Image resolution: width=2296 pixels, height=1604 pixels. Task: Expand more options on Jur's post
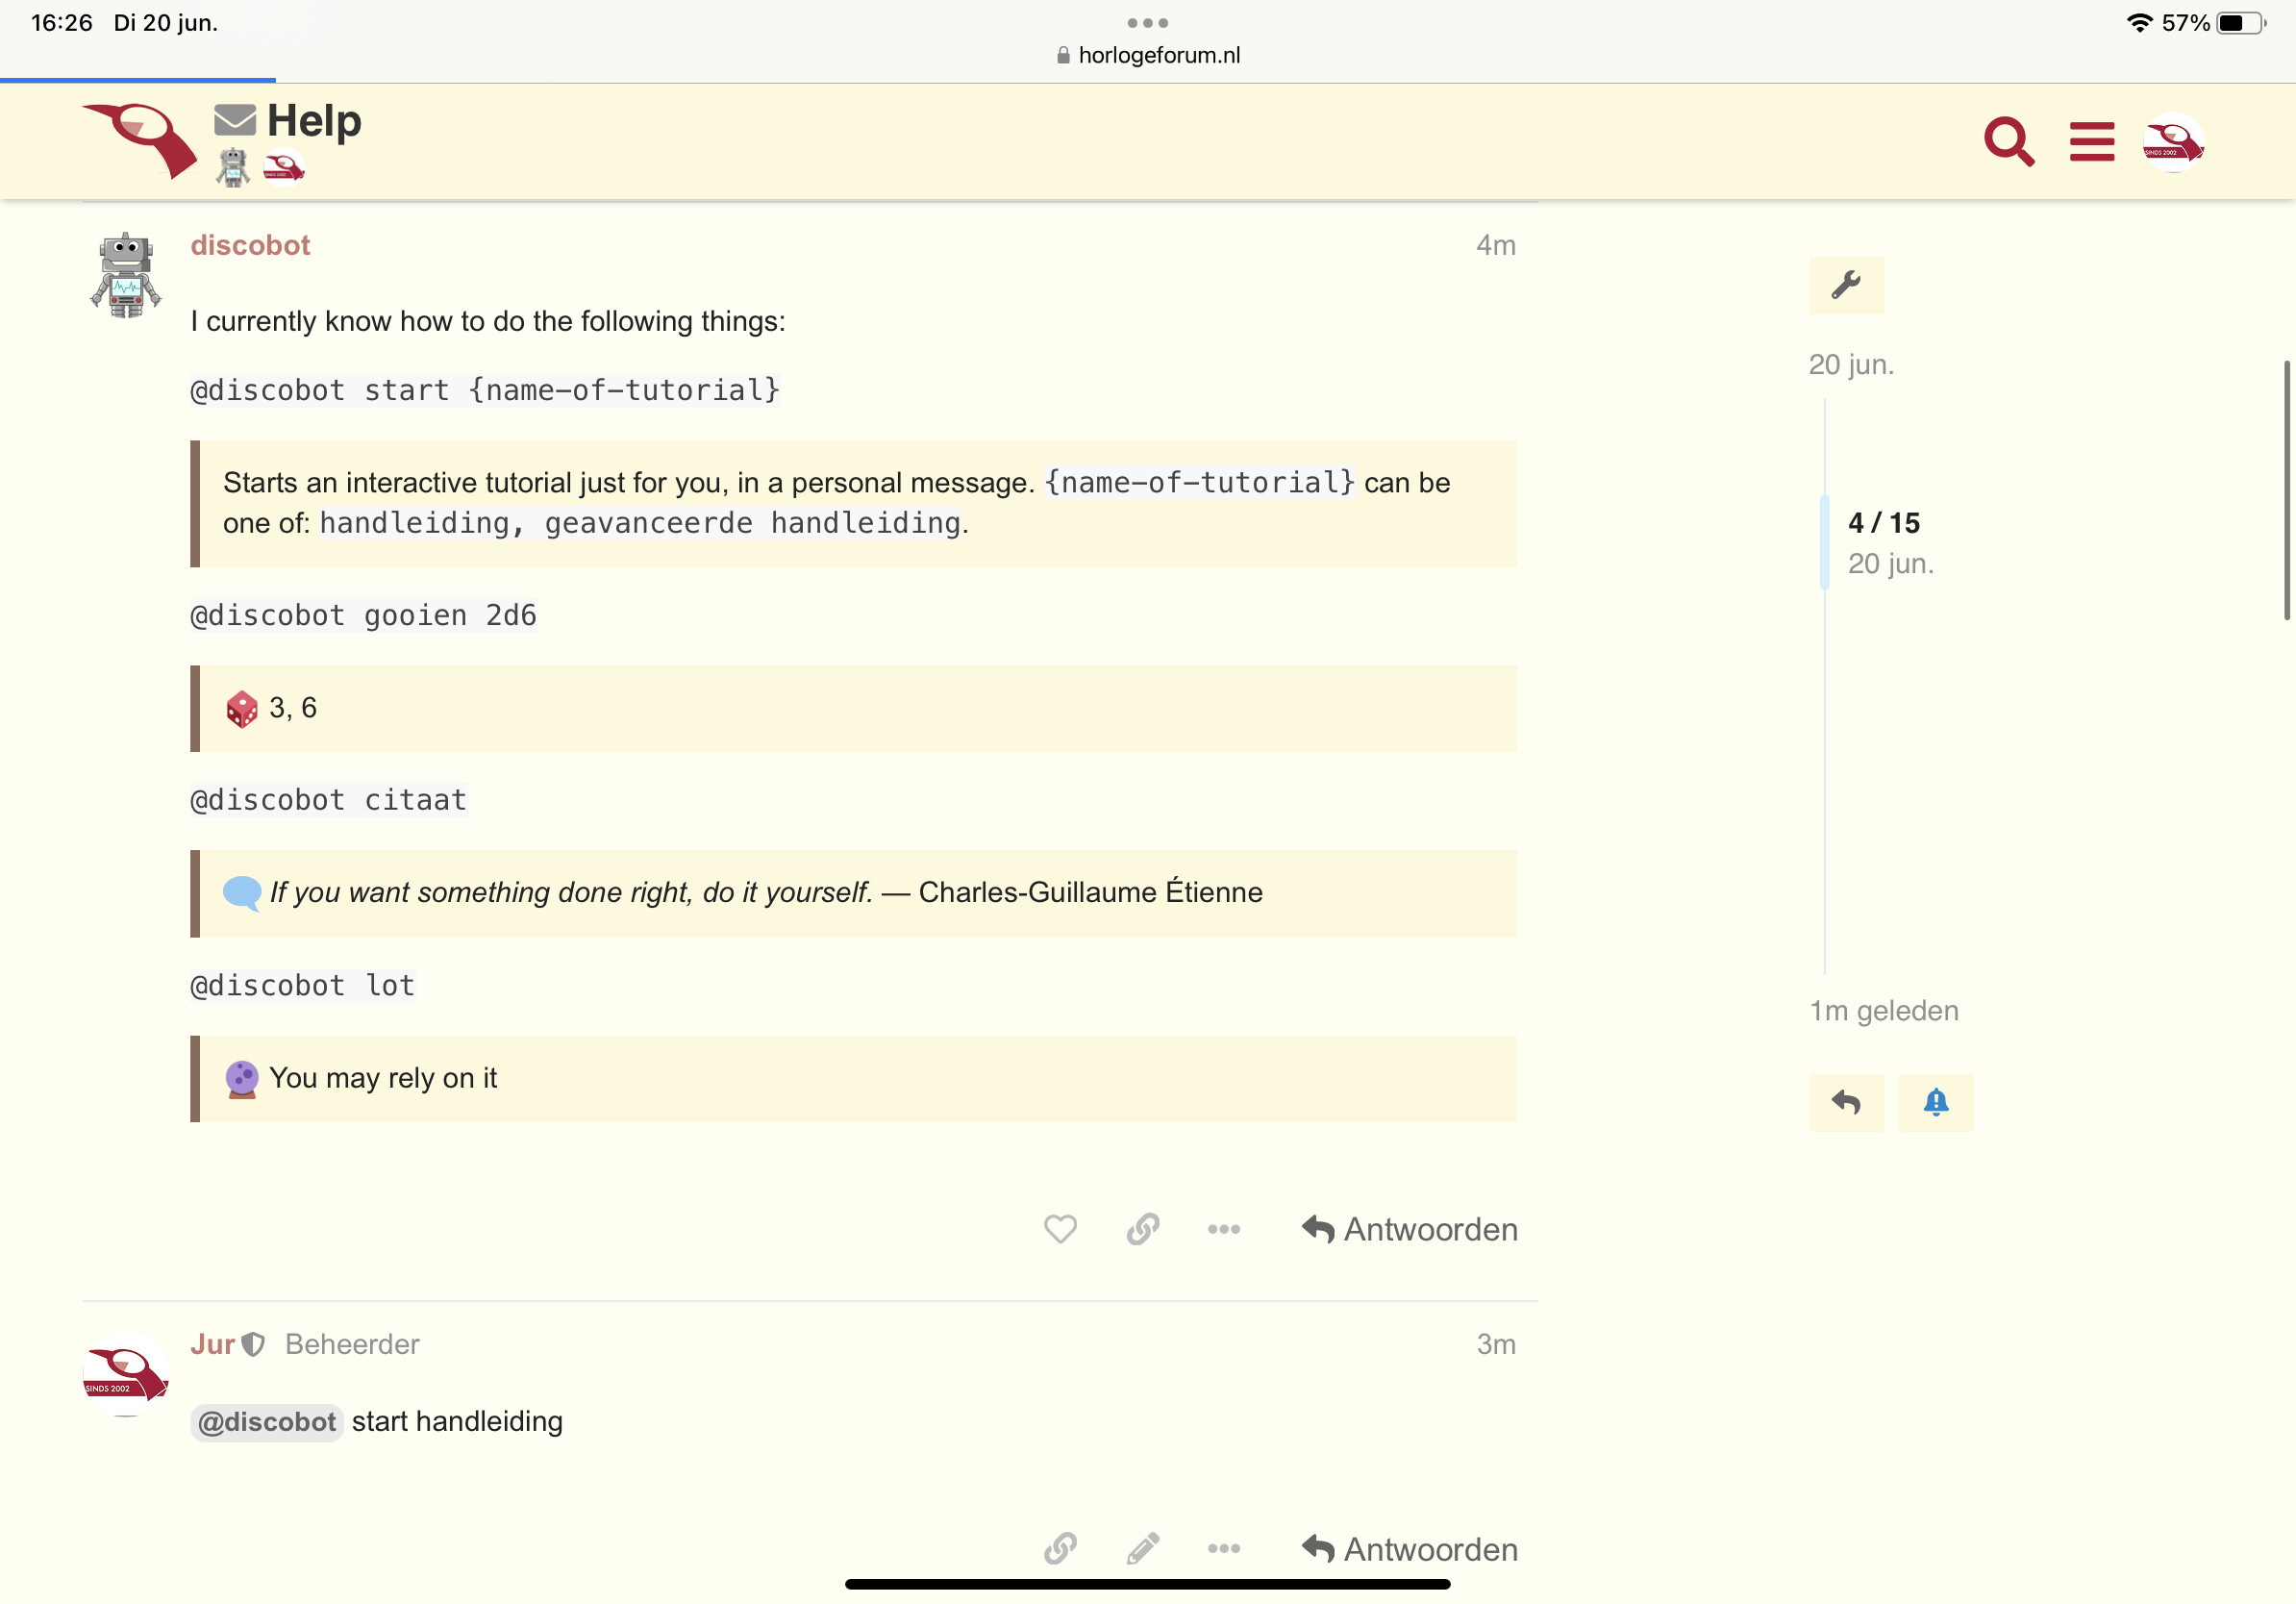pos(1223,1548)
